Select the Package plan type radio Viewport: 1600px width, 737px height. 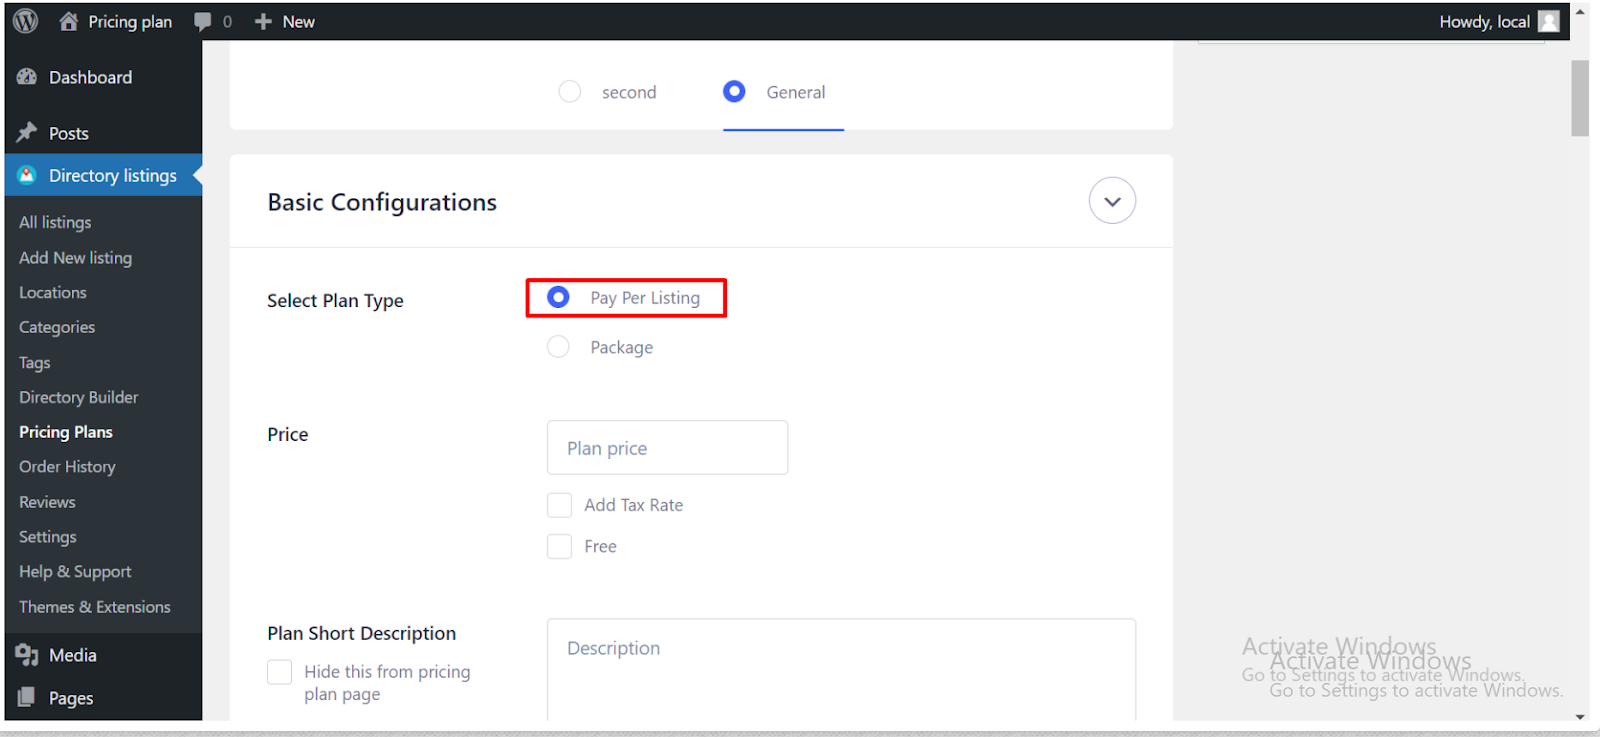(x=558, y=346)
